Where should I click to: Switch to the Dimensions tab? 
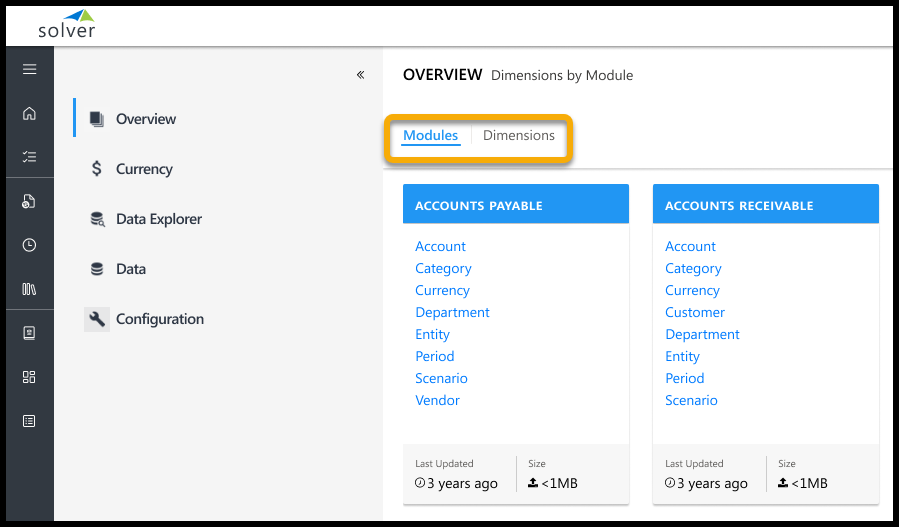[518, 136]
